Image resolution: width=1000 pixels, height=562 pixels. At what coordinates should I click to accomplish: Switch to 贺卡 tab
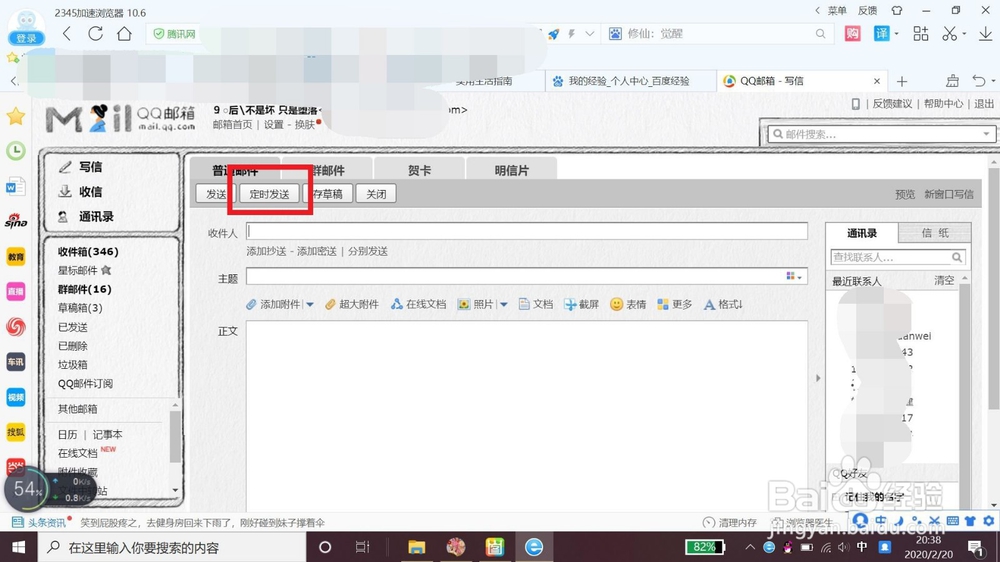click(419, 170)
